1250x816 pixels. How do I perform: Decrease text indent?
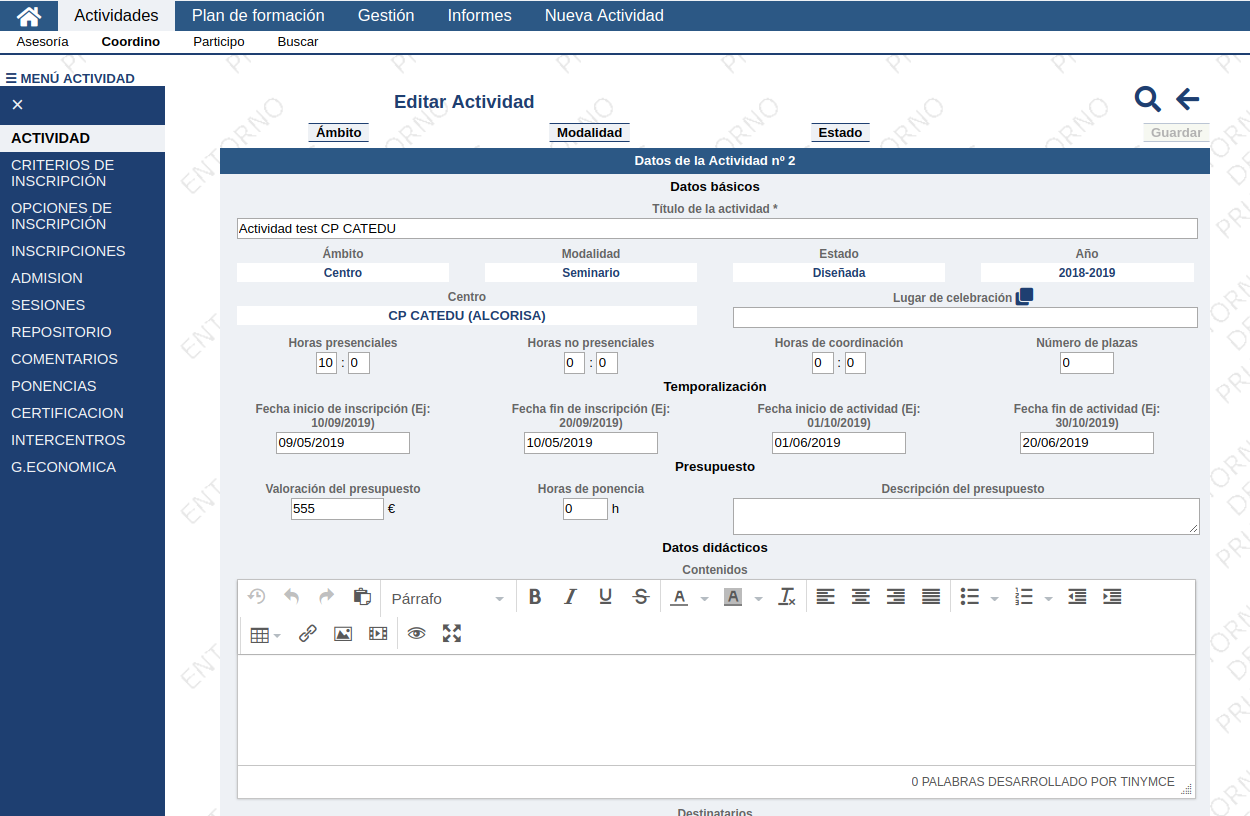1077,597
